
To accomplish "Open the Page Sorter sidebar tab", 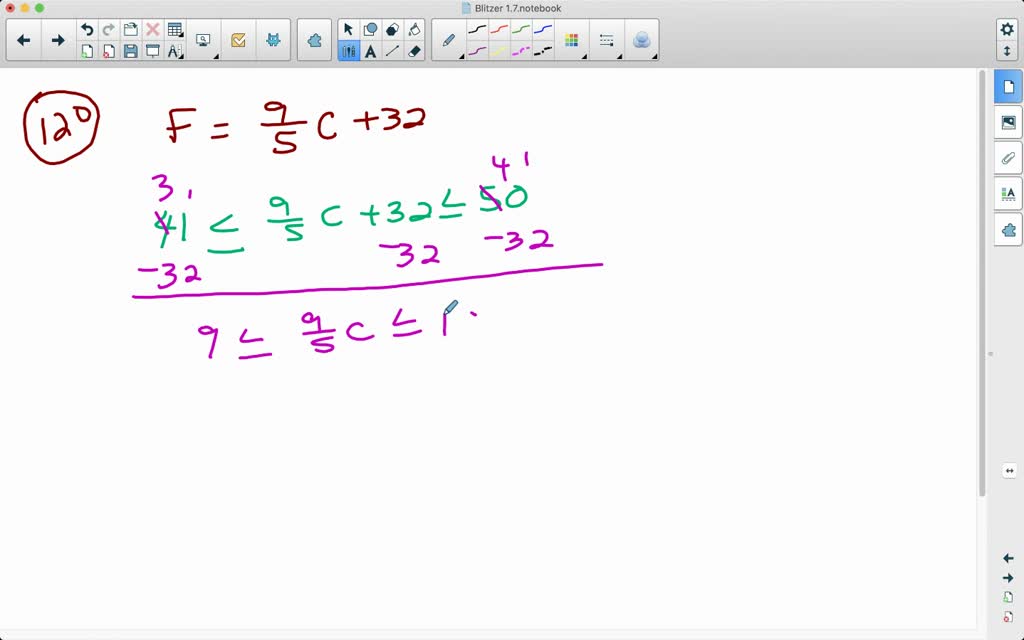I will click(1008, 87).
